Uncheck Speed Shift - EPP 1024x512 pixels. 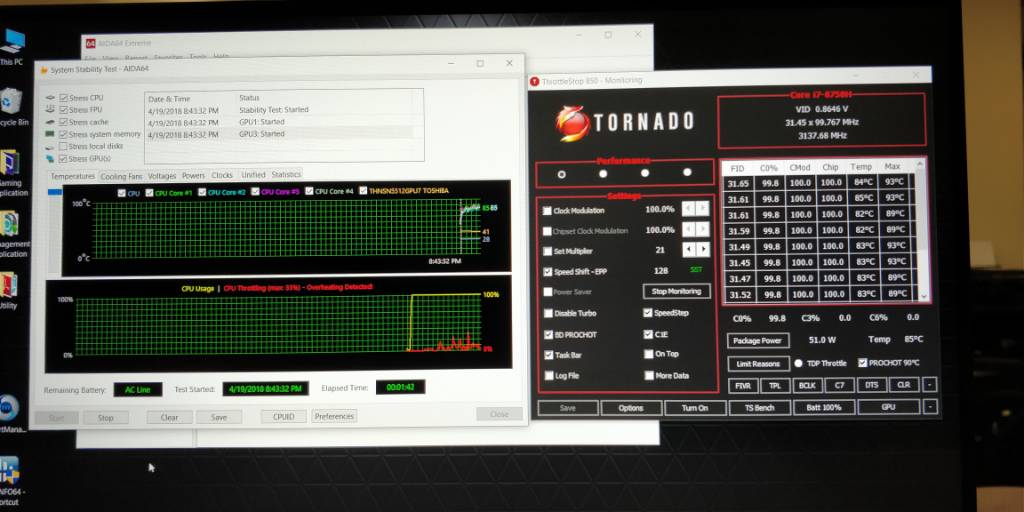tap(547, 272)
